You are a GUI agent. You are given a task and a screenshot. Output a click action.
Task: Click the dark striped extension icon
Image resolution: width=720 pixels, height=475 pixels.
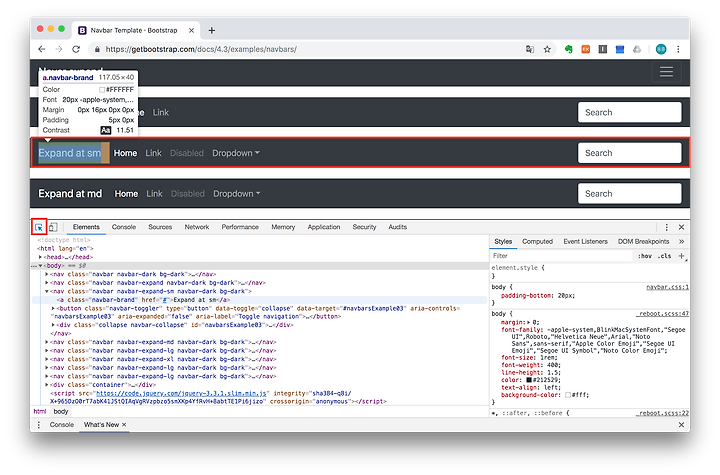(x=602, y=49)
